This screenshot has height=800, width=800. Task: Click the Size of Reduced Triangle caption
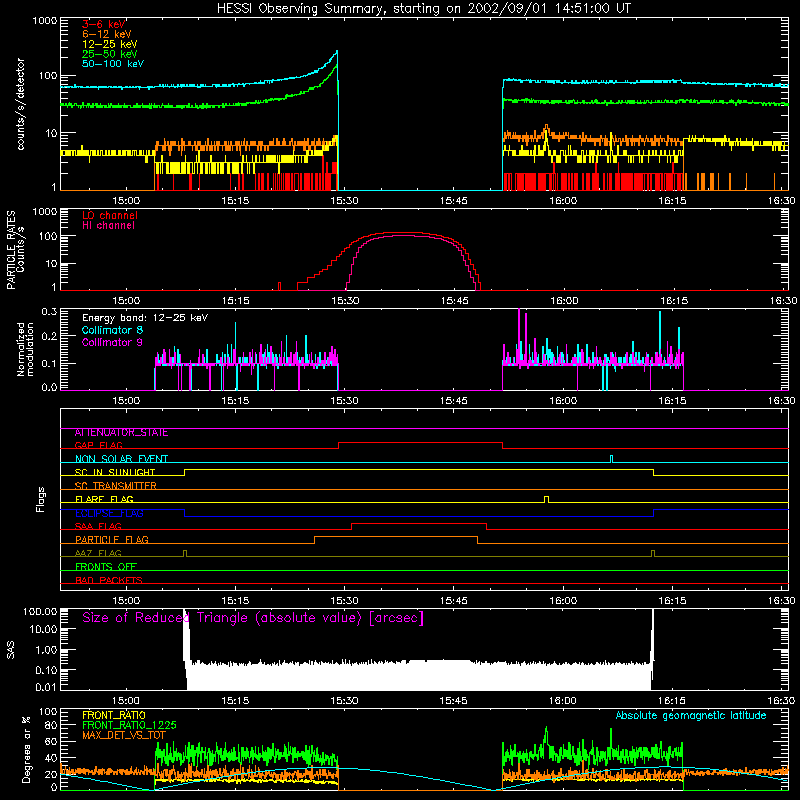point(253,618)
